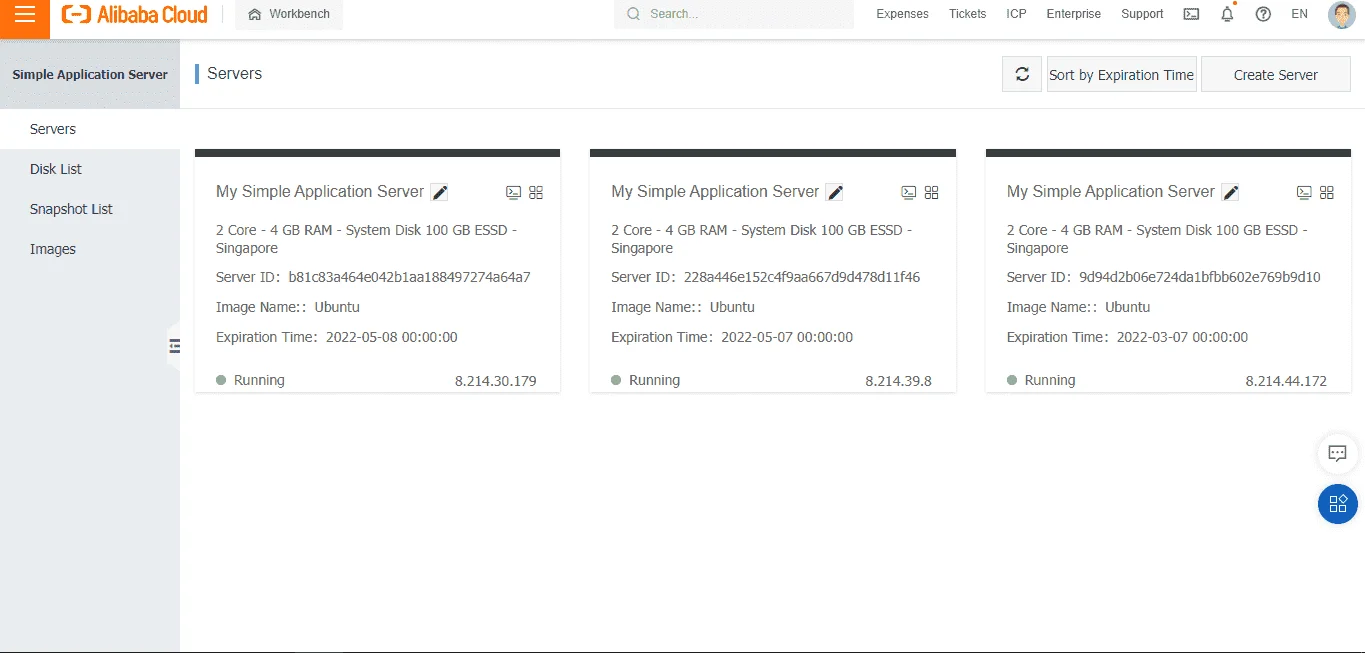Select server ID b81c83a464e042b1aa188497274a64a7
Image resolution: width=1365 pixels, height=653 pixels.
pos(409,277)
